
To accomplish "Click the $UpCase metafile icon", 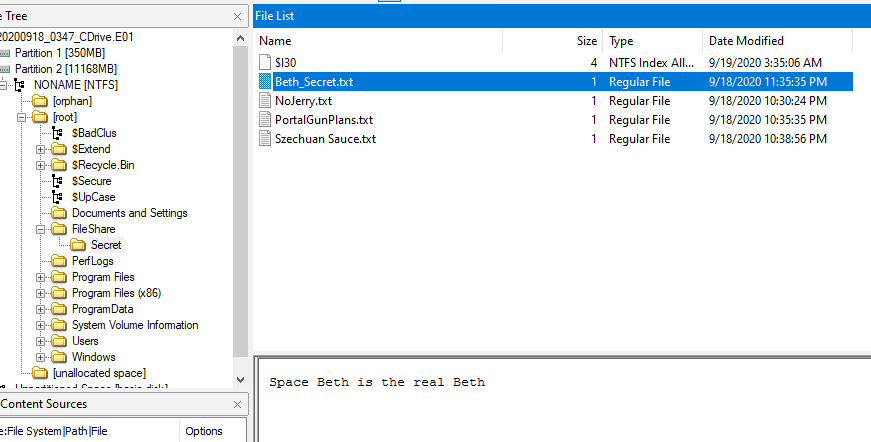I will click(x=57, y=197).
